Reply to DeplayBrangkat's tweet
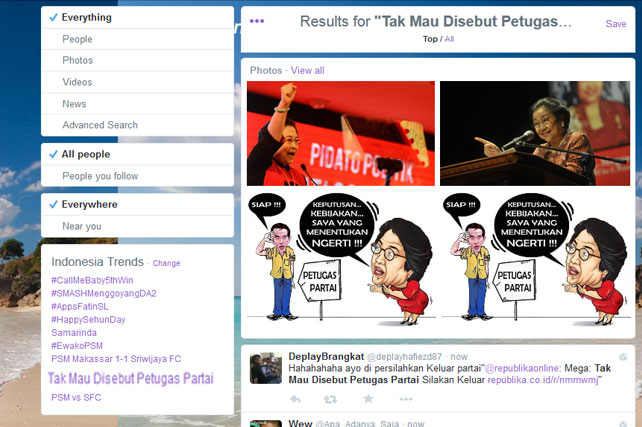The height and width of the screenshot is (427, 642). coord(295,399)
